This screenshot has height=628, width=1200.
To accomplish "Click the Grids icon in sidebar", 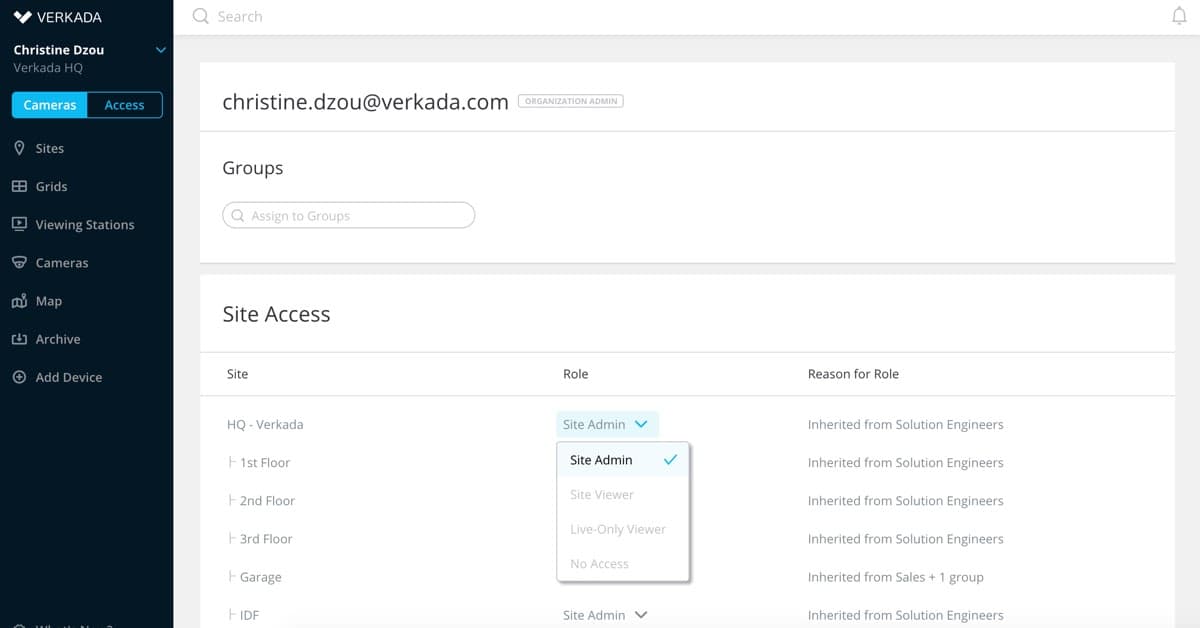I will pyautogui.click(x=19, y=186).
